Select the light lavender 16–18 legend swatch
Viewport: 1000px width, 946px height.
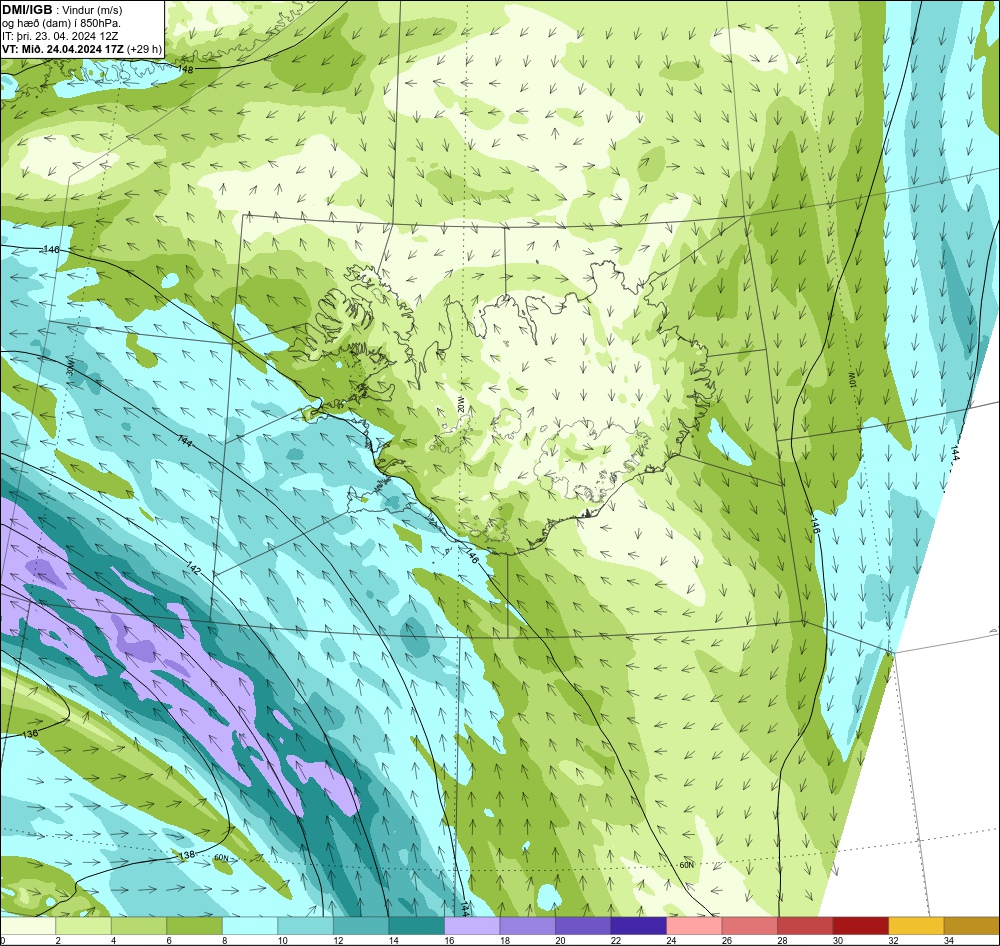tap(472, 926)
